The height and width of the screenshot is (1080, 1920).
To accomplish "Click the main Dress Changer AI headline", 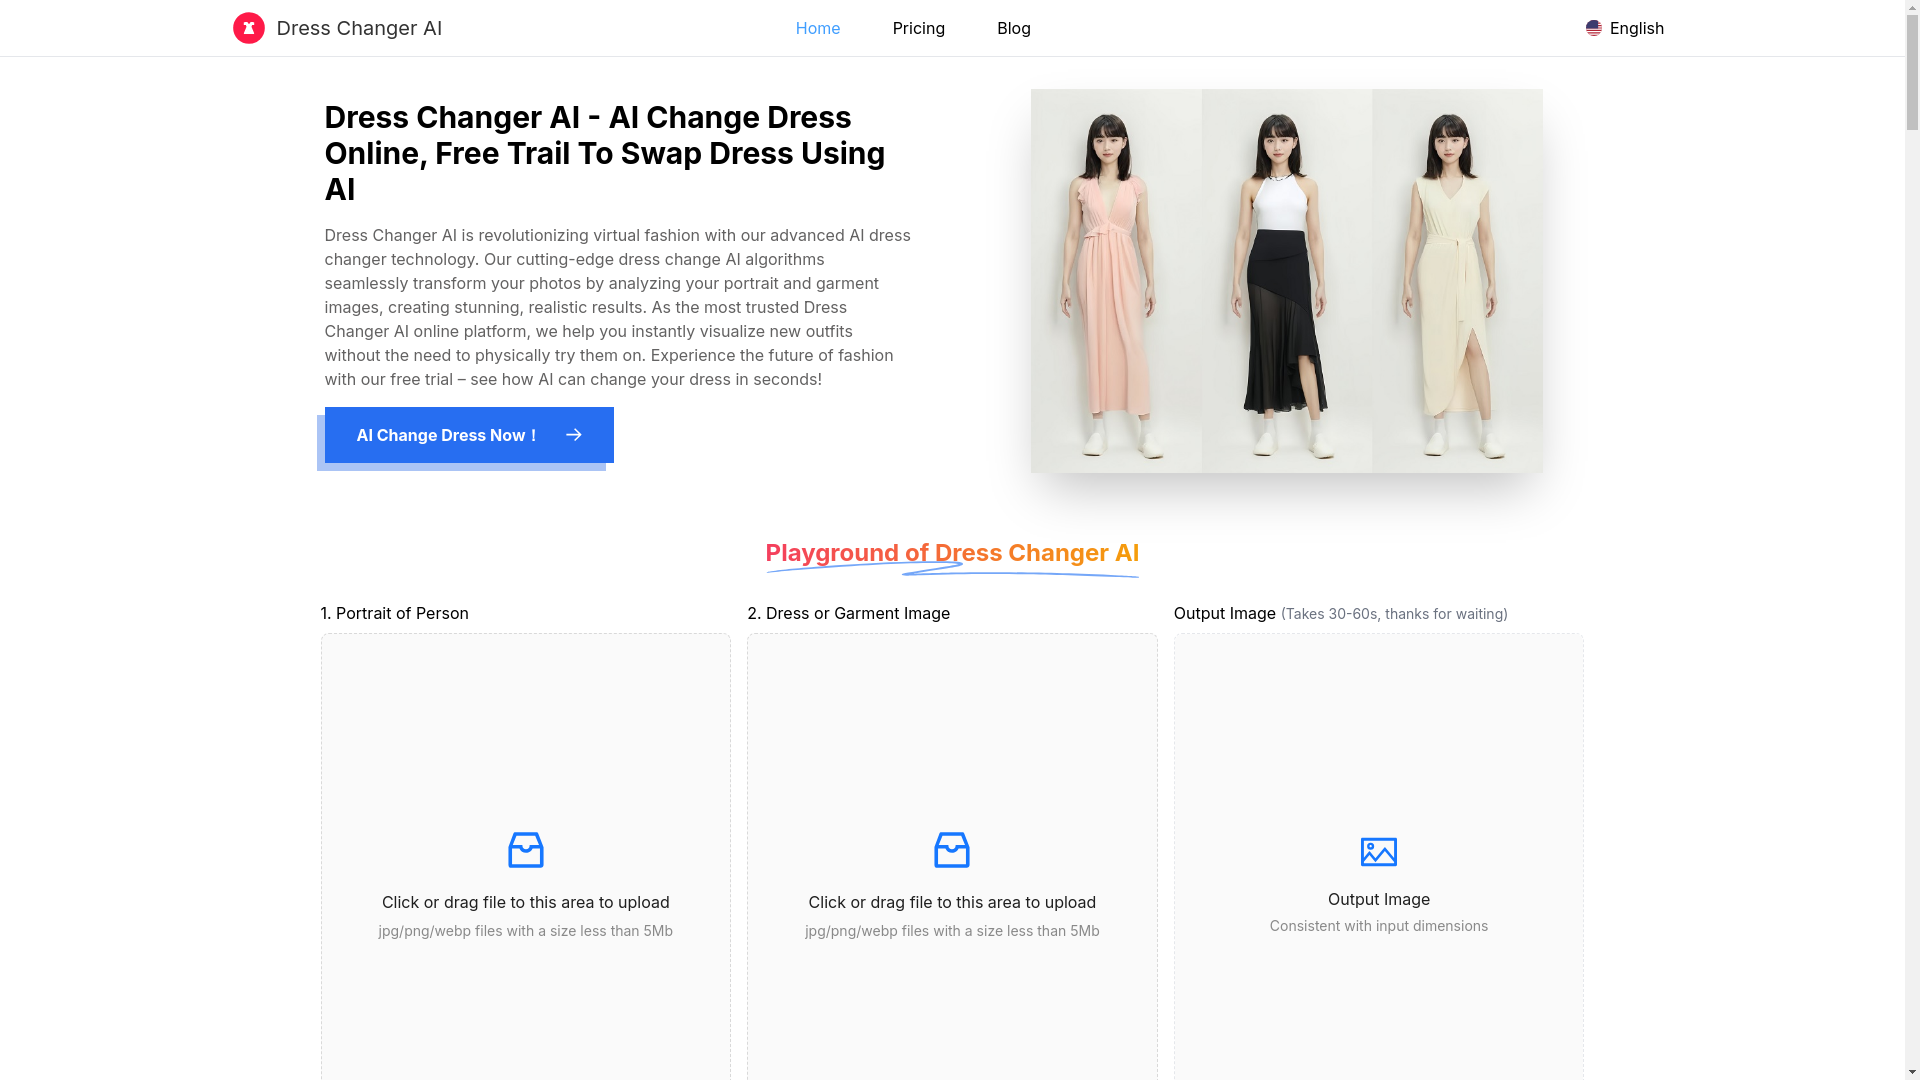I will tap(605, 153).
